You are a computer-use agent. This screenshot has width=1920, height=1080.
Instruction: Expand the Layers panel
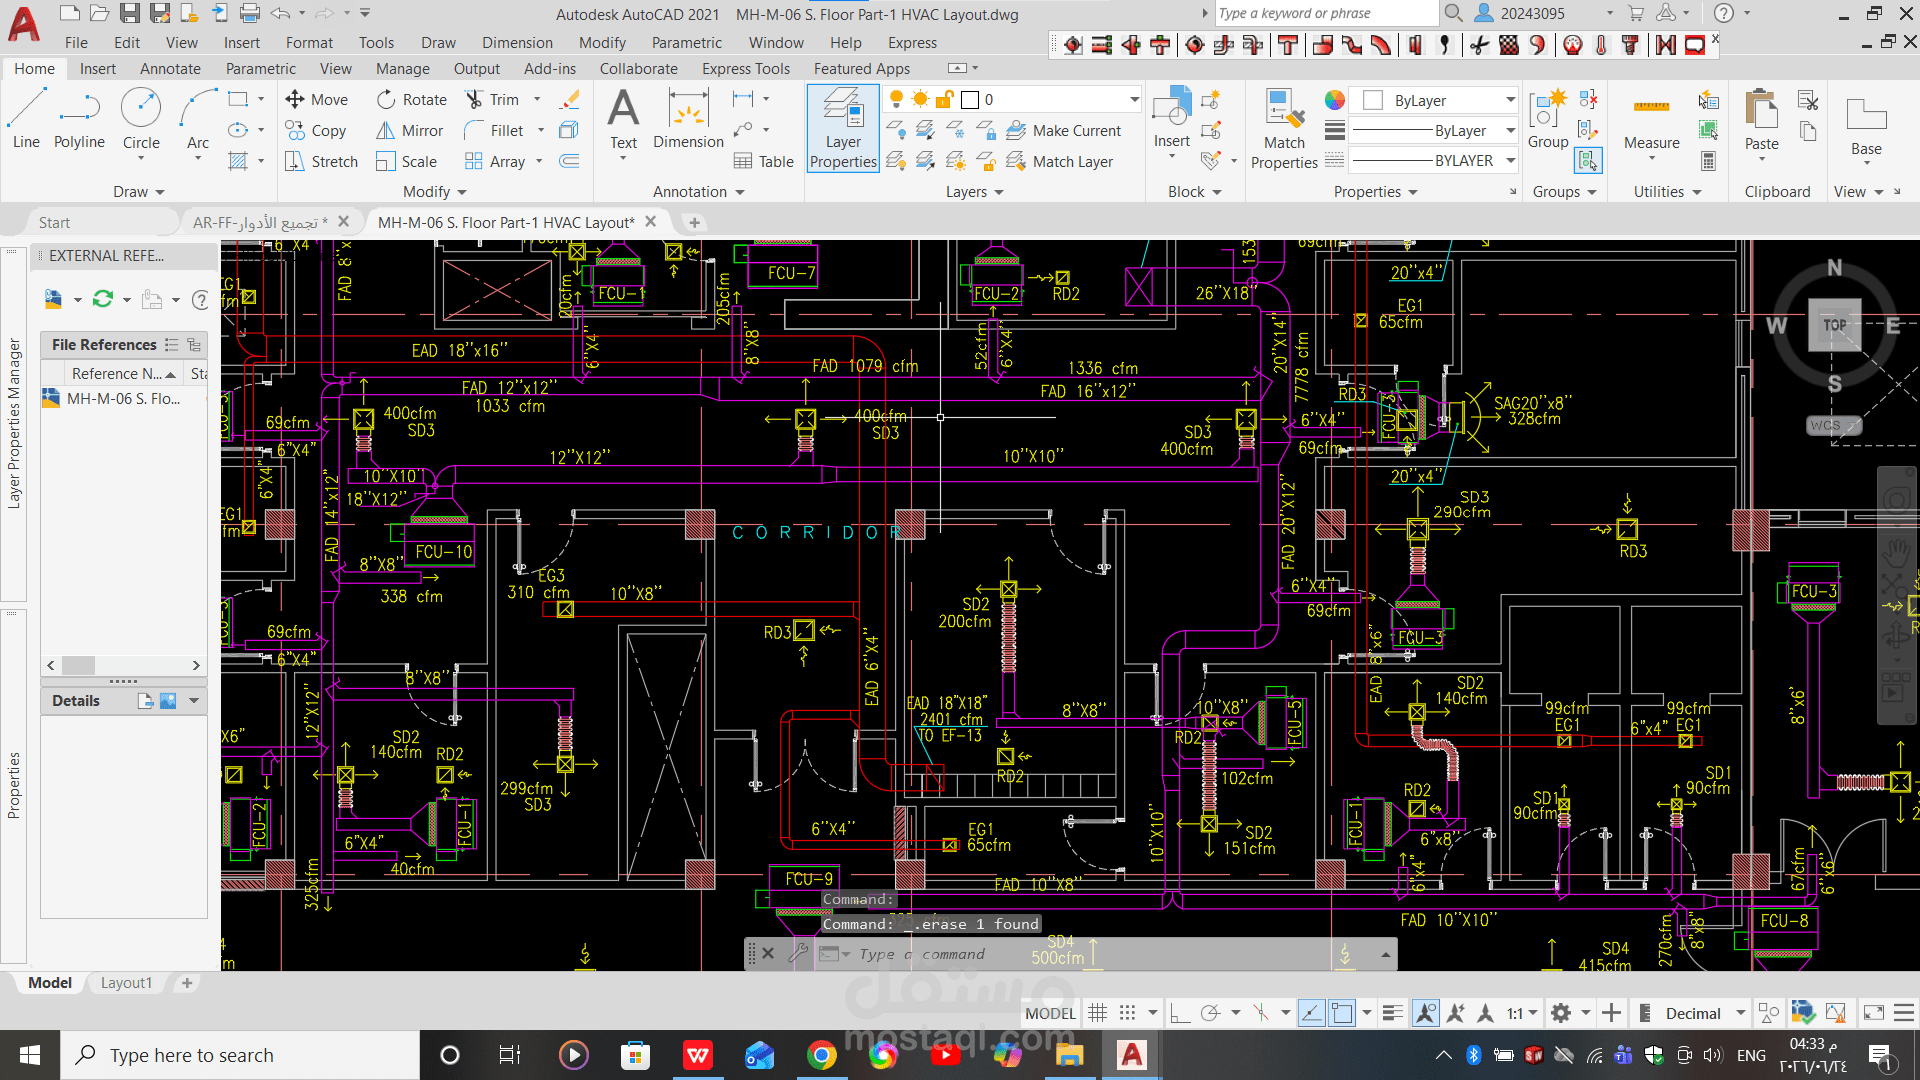coord(974,191)
